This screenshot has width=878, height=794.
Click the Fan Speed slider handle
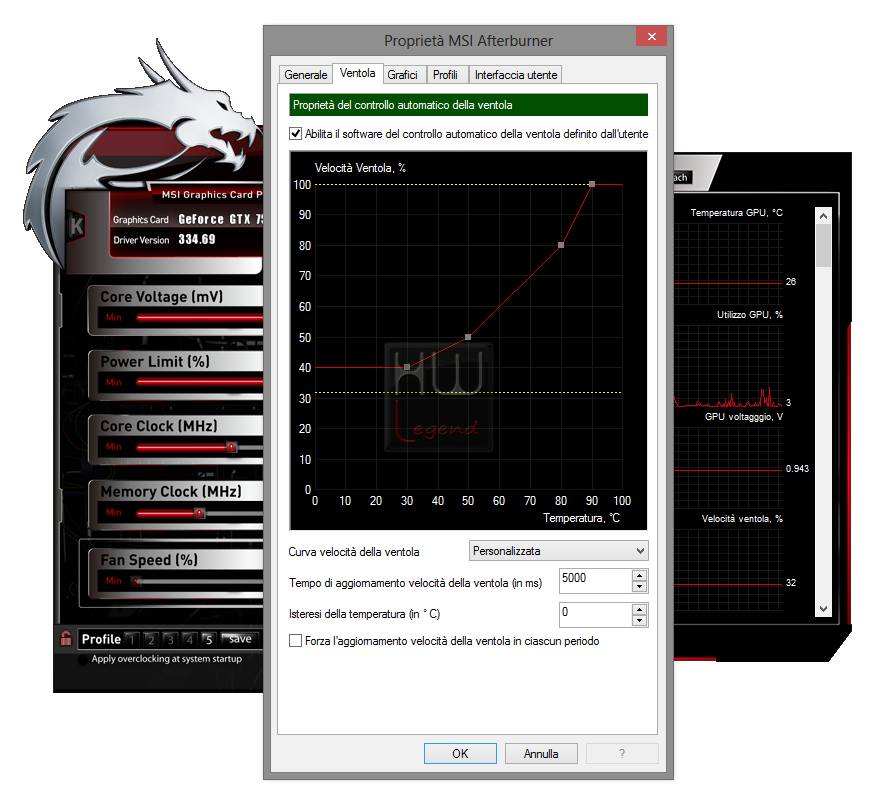pos(136,581)
